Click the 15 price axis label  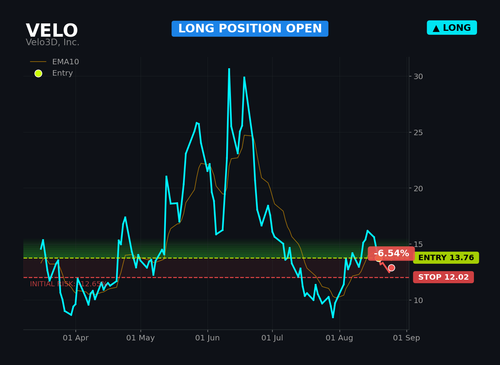coord(418,244)
